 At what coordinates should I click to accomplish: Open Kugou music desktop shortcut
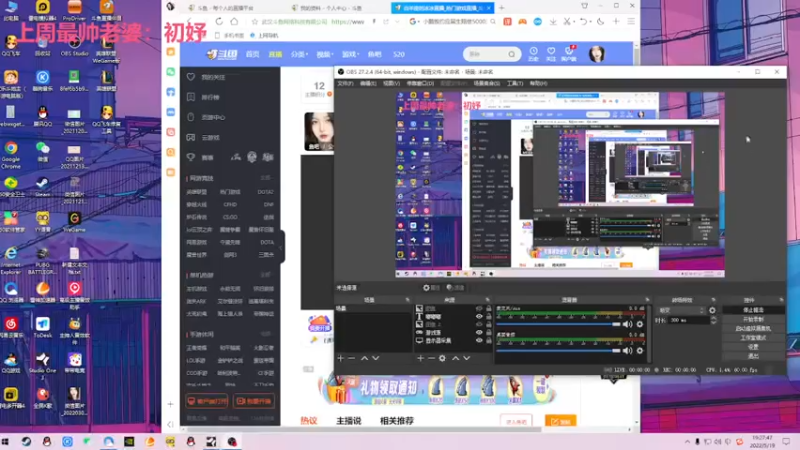pos(42,81)
